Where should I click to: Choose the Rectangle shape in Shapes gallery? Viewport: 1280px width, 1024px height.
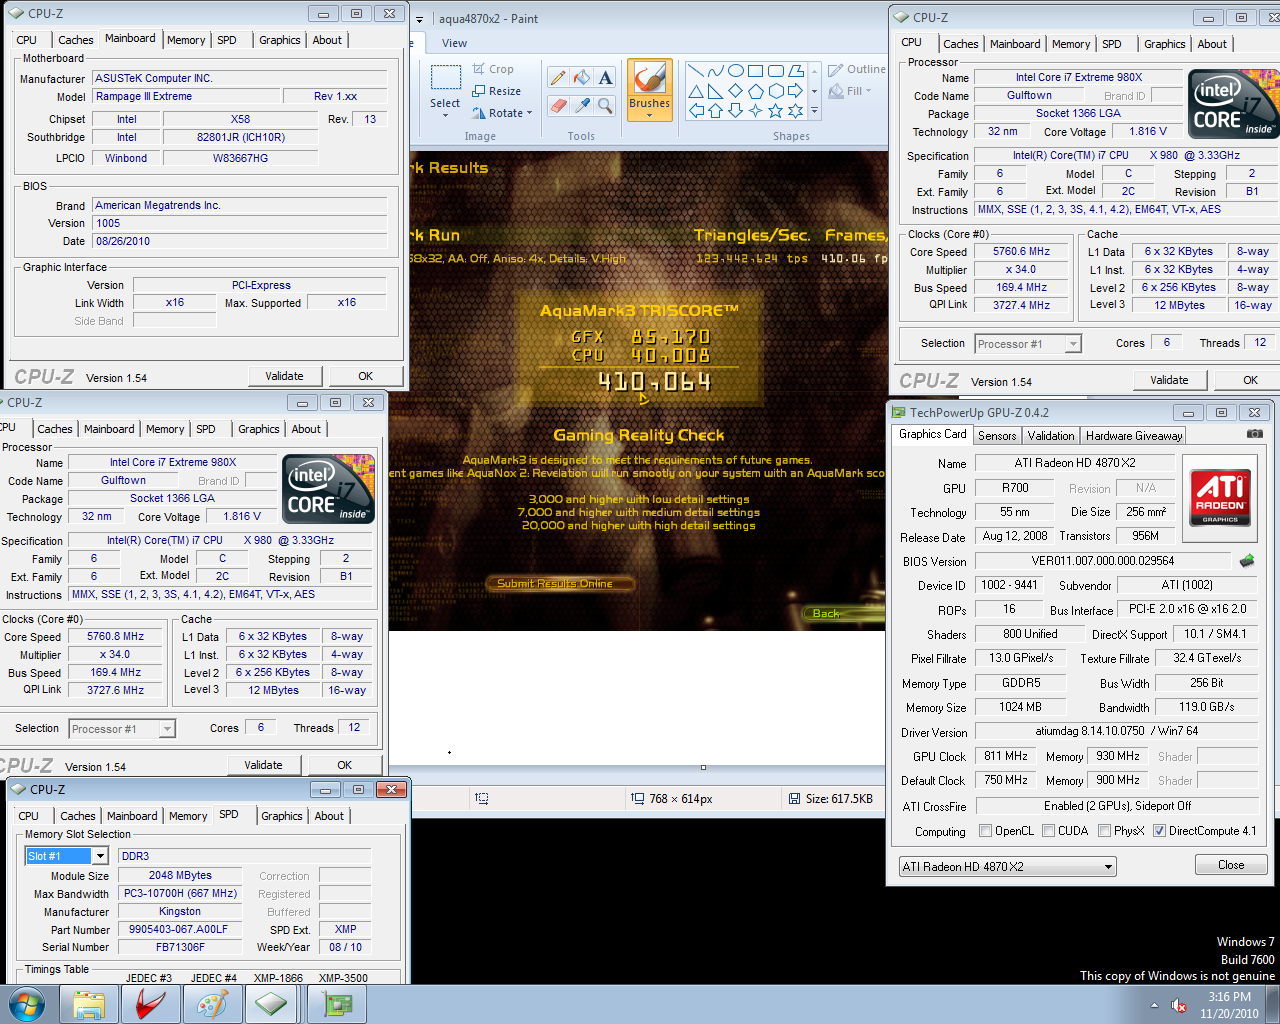pos(755,71)
